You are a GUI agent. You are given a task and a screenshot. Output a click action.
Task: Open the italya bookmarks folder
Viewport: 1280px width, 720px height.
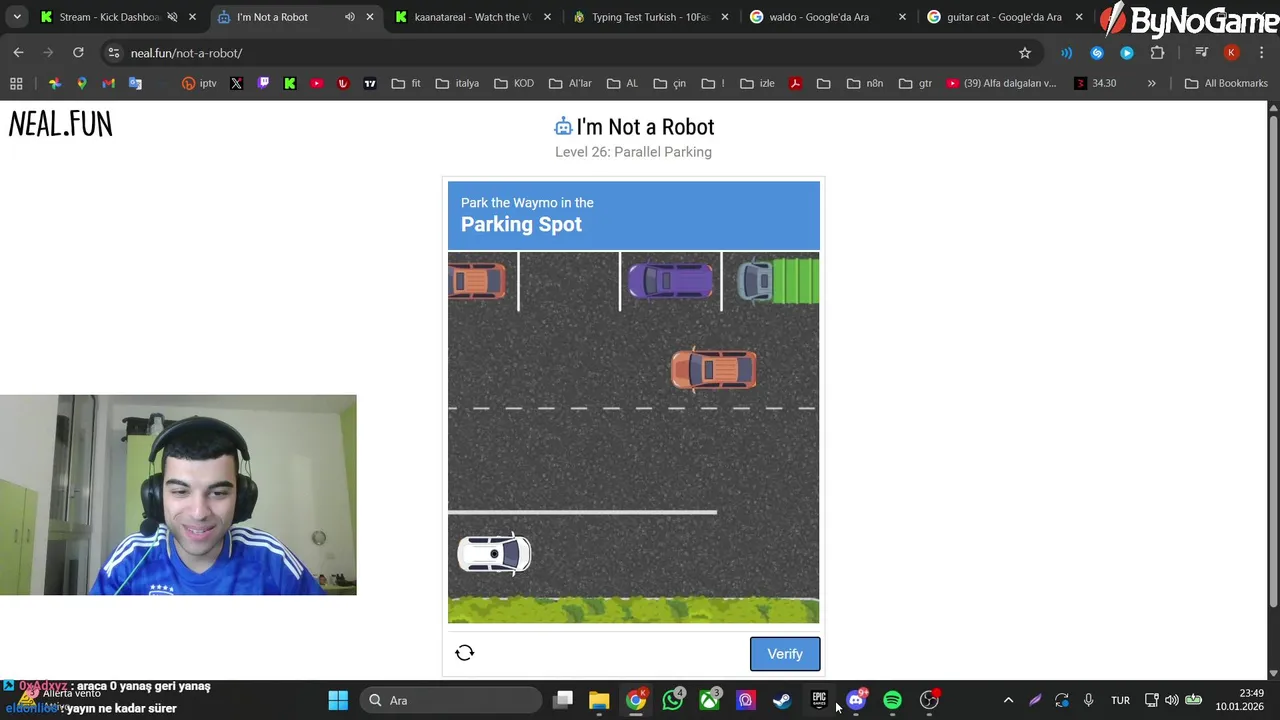click(x=457, y=83)
